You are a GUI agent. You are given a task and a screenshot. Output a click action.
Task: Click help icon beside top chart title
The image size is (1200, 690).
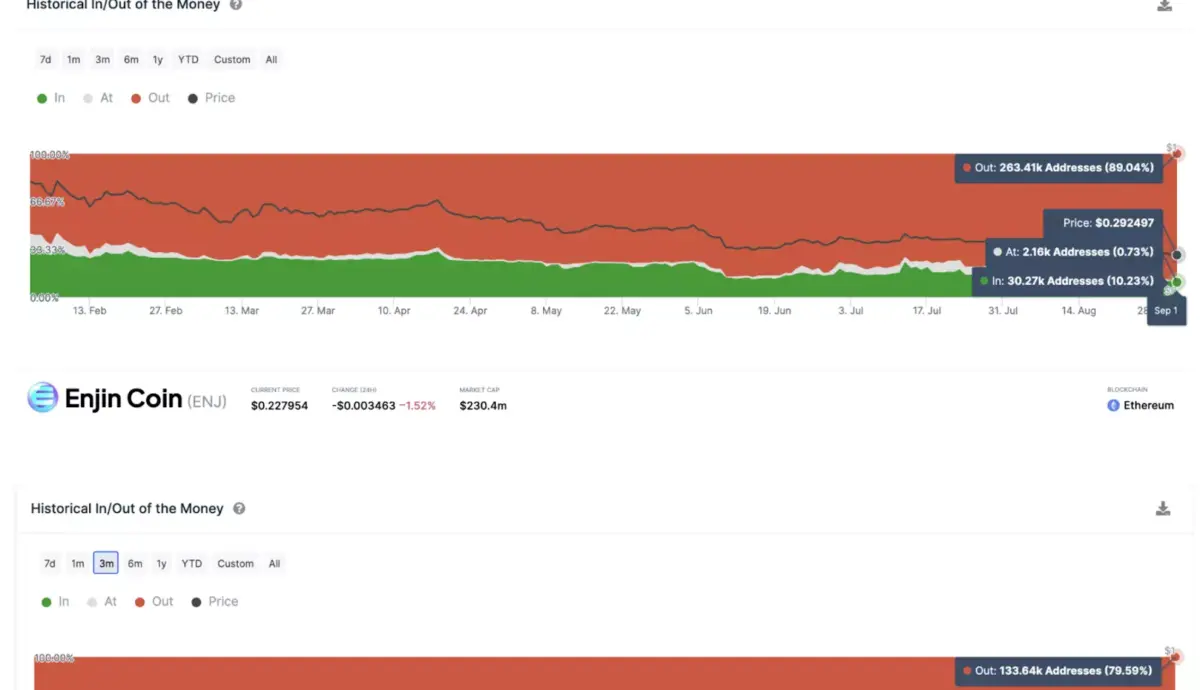click(x=236, y=5)
